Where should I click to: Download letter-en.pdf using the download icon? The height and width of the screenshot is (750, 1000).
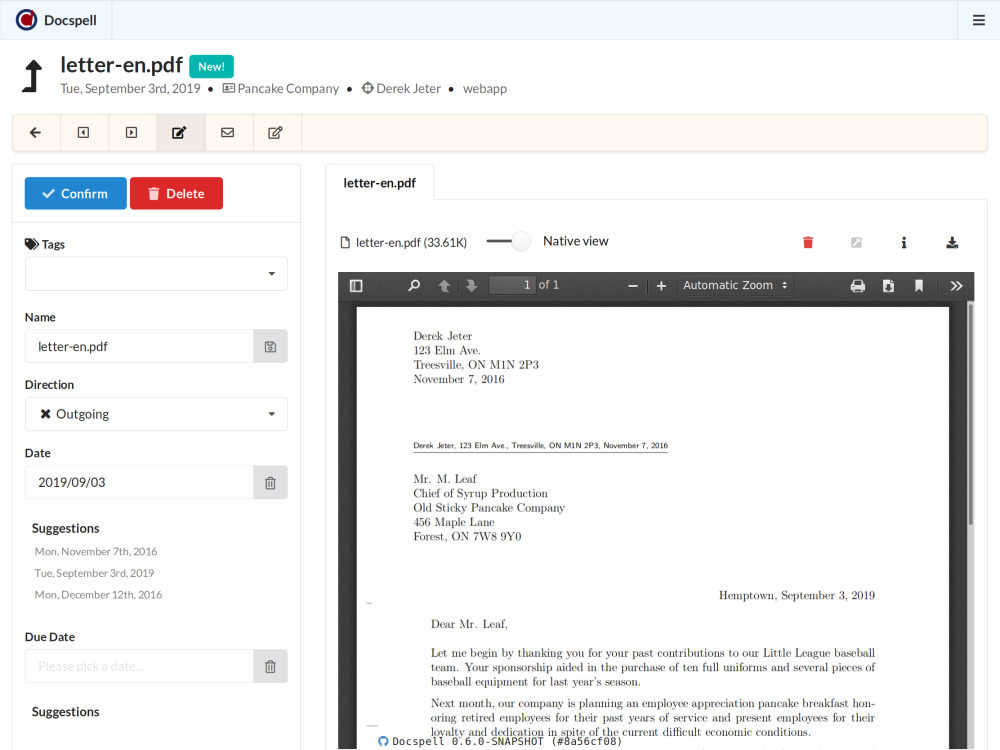click(952, 242)
